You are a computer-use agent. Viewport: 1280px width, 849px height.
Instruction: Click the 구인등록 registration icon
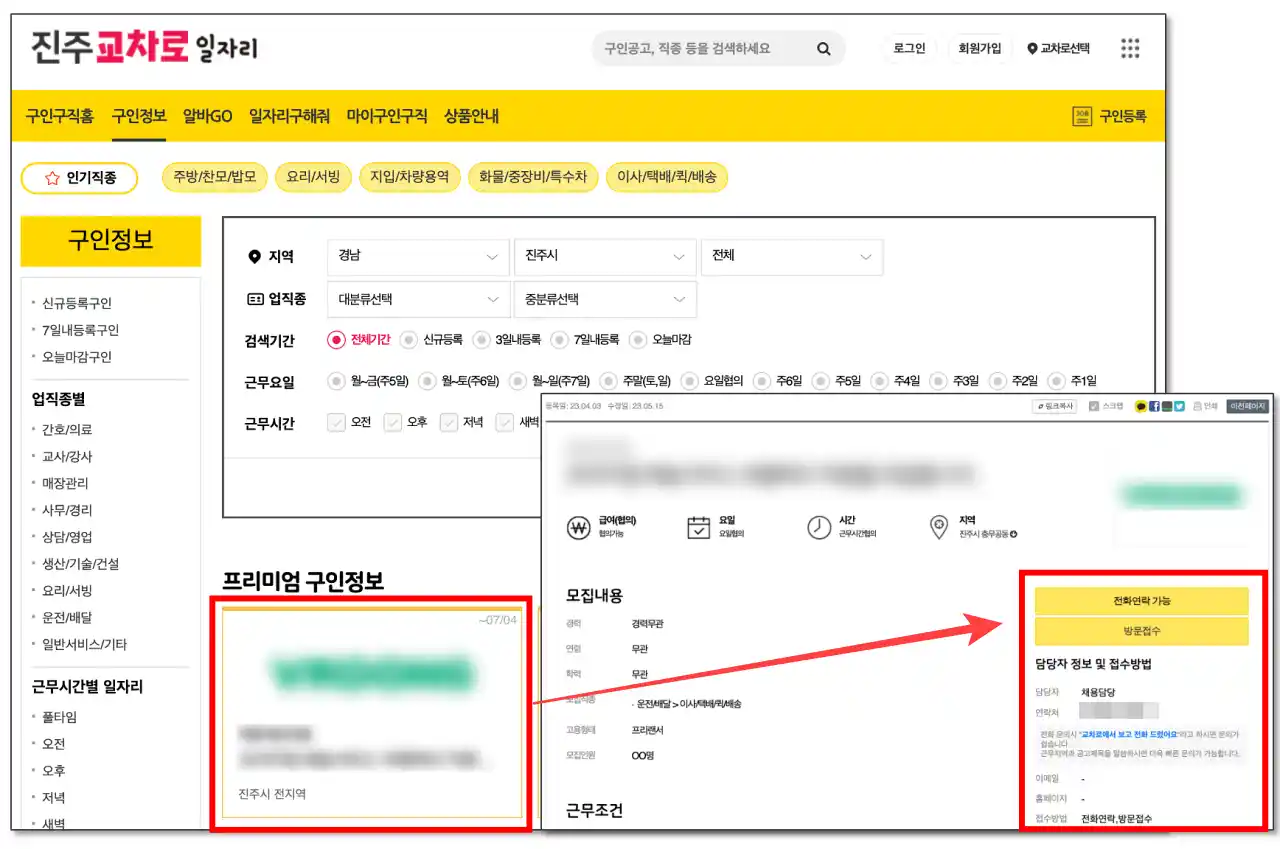[1082, 116]
